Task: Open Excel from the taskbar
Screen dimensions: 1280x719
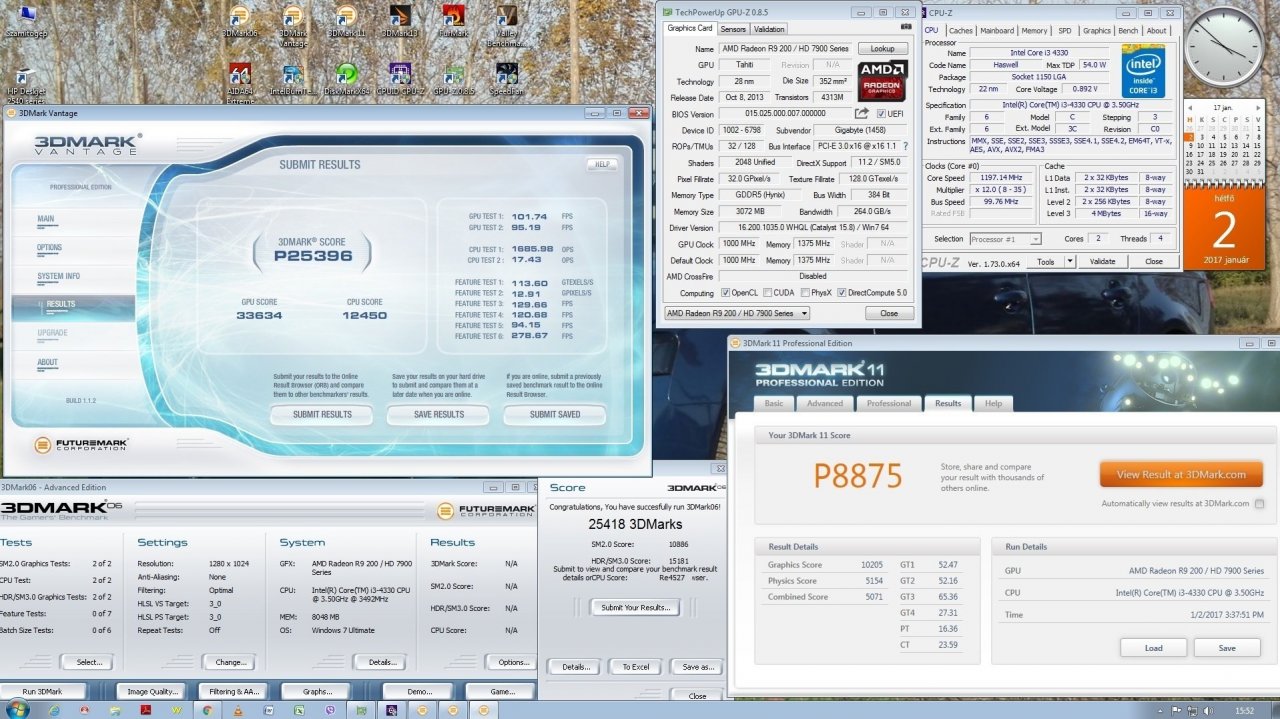Action: coord(299,709)
